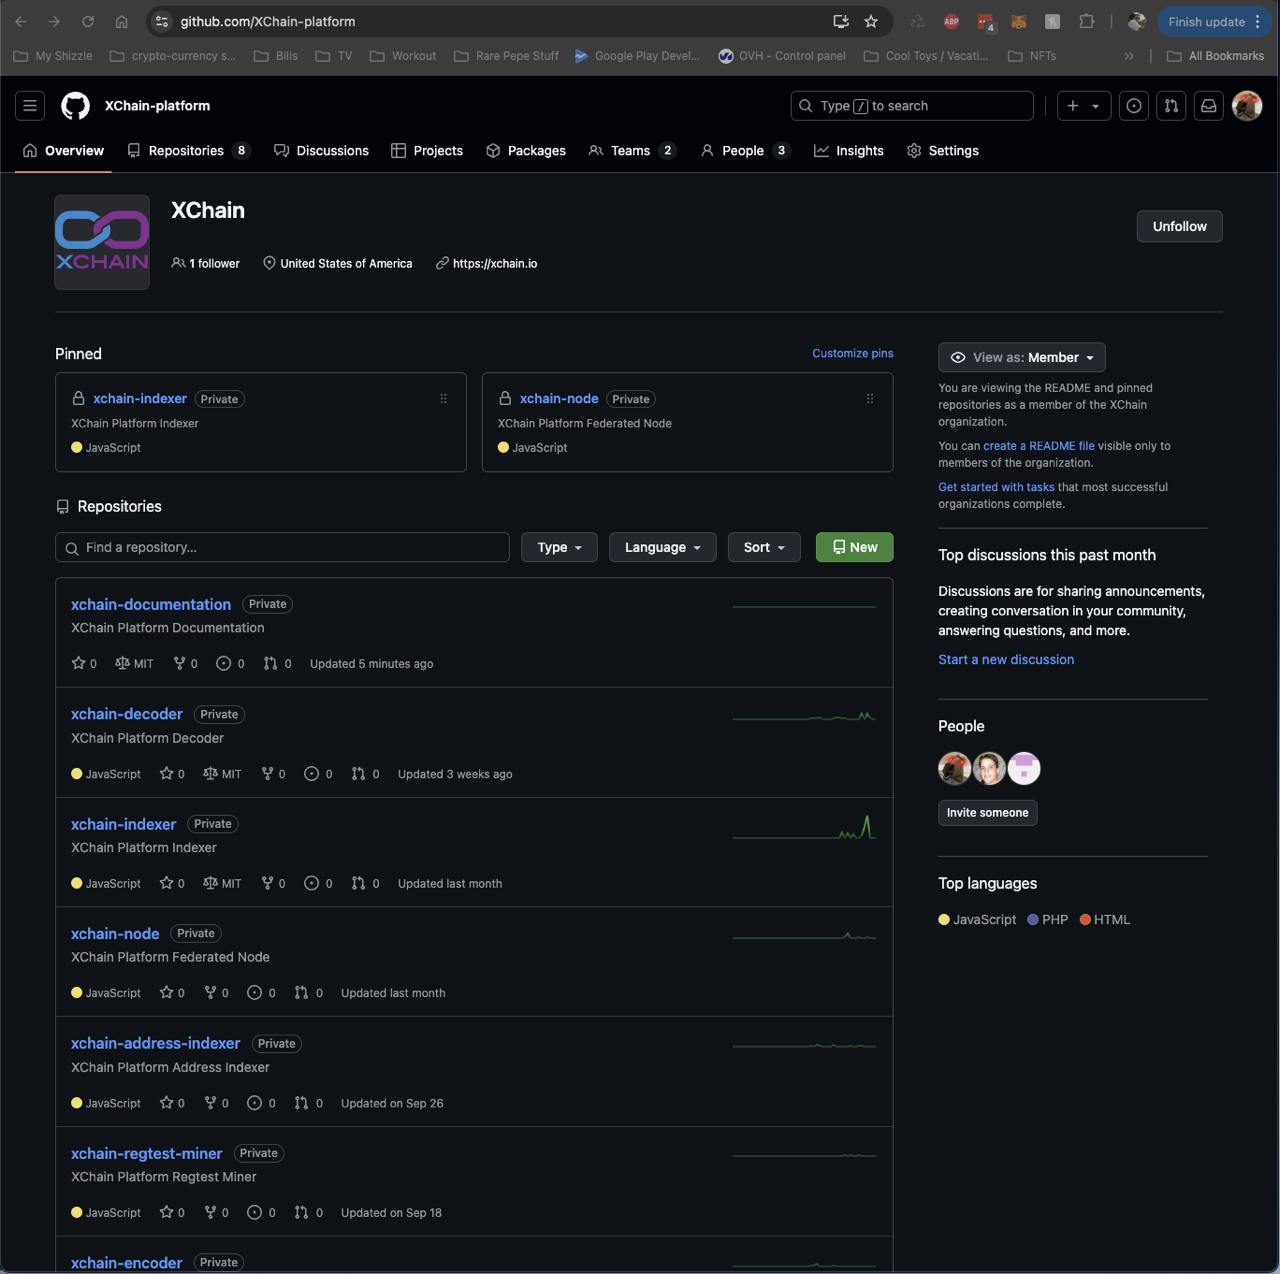Open the https://xchain.io link
The image size is (1280, 1274).
(x=495, y=263)
